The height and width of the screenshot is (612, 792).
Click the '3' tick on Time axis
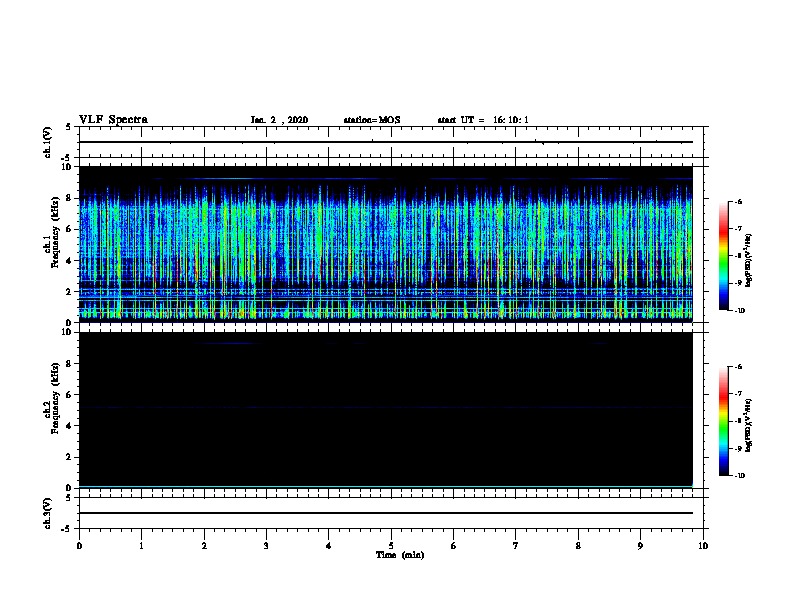point(266,546)
